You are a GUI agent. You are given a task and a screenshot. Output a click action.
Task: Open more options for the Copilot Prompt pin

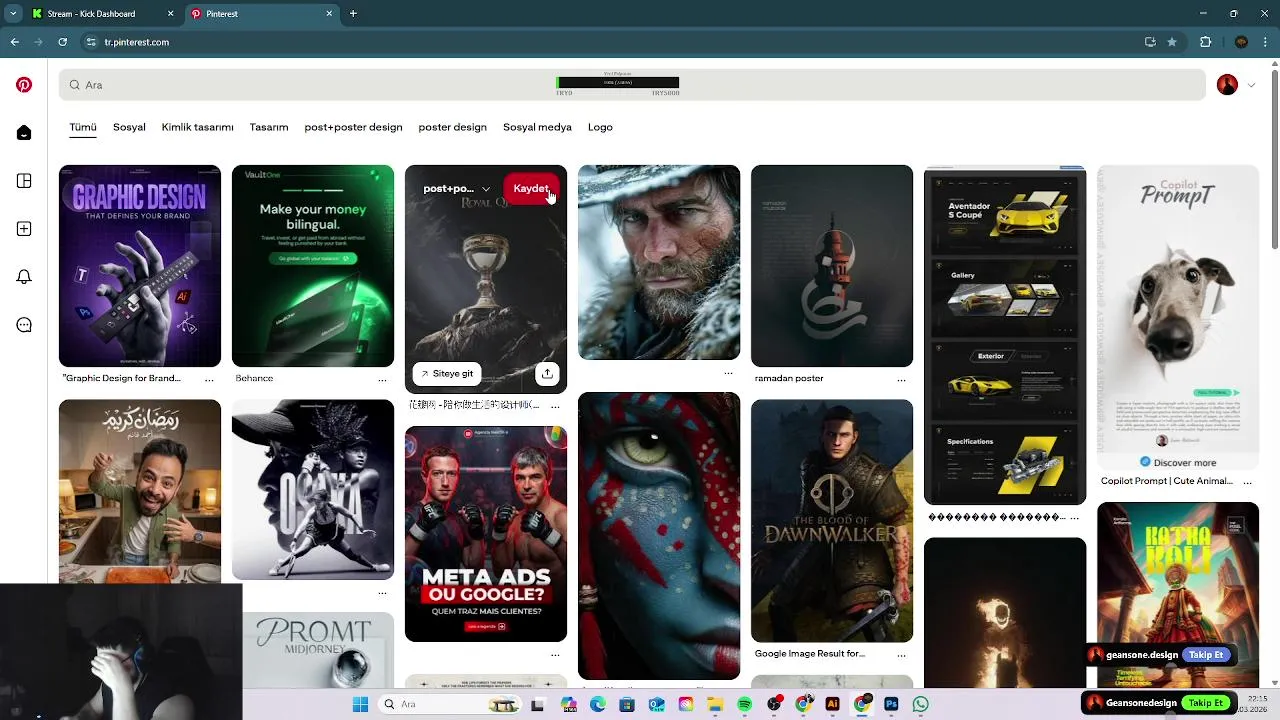tap(1247, 481)
